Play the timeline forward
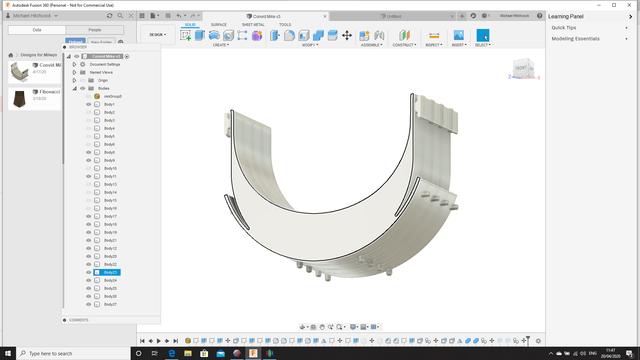 pos(159,341)
